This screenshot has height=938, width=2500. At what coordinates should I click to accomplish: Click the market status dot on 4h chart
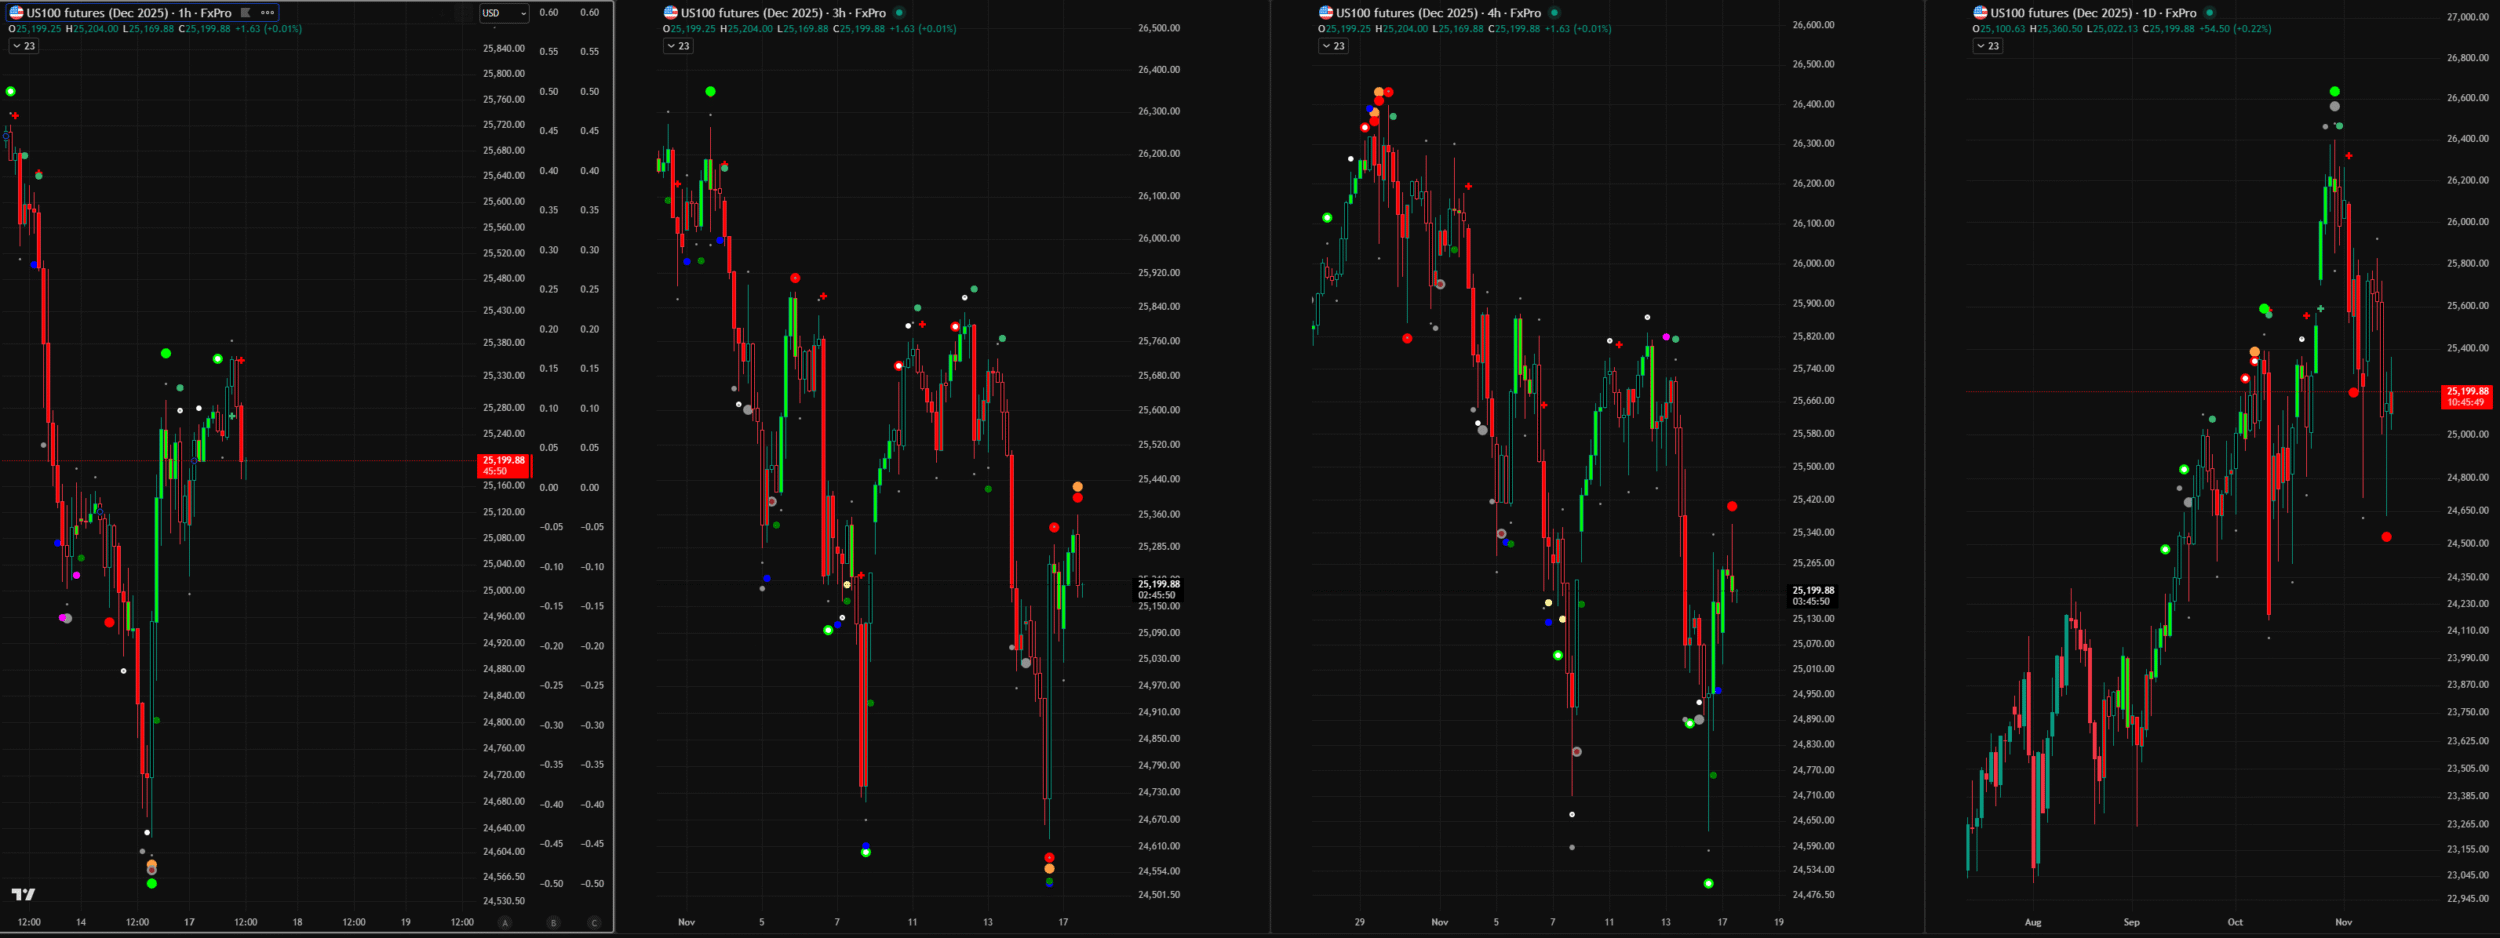click(x=1554, y=13)
